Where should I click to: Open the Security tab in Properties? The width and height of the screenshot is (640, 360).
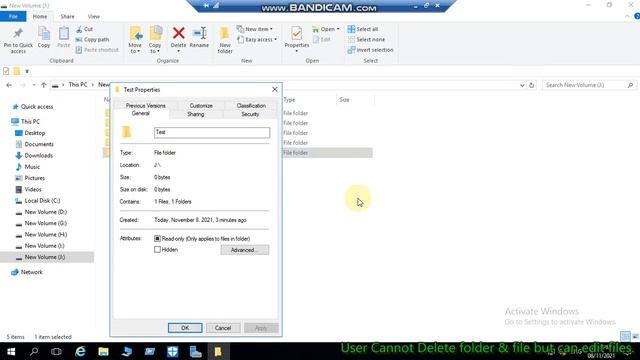click(x=250, y=114)
